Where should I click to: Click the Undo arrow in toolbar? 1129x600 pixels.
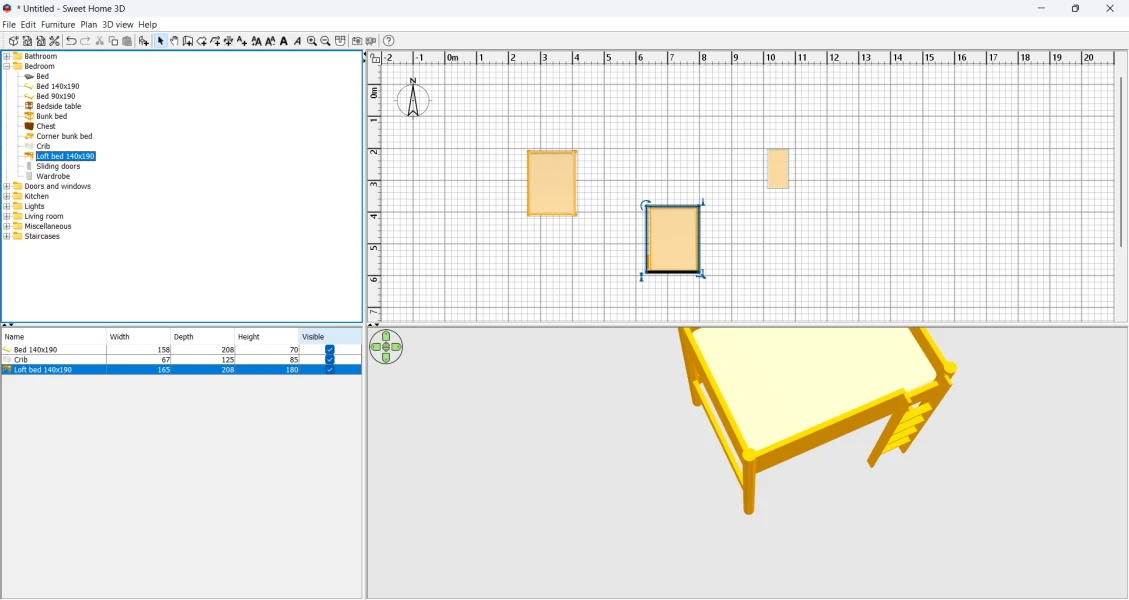(71, 41)
